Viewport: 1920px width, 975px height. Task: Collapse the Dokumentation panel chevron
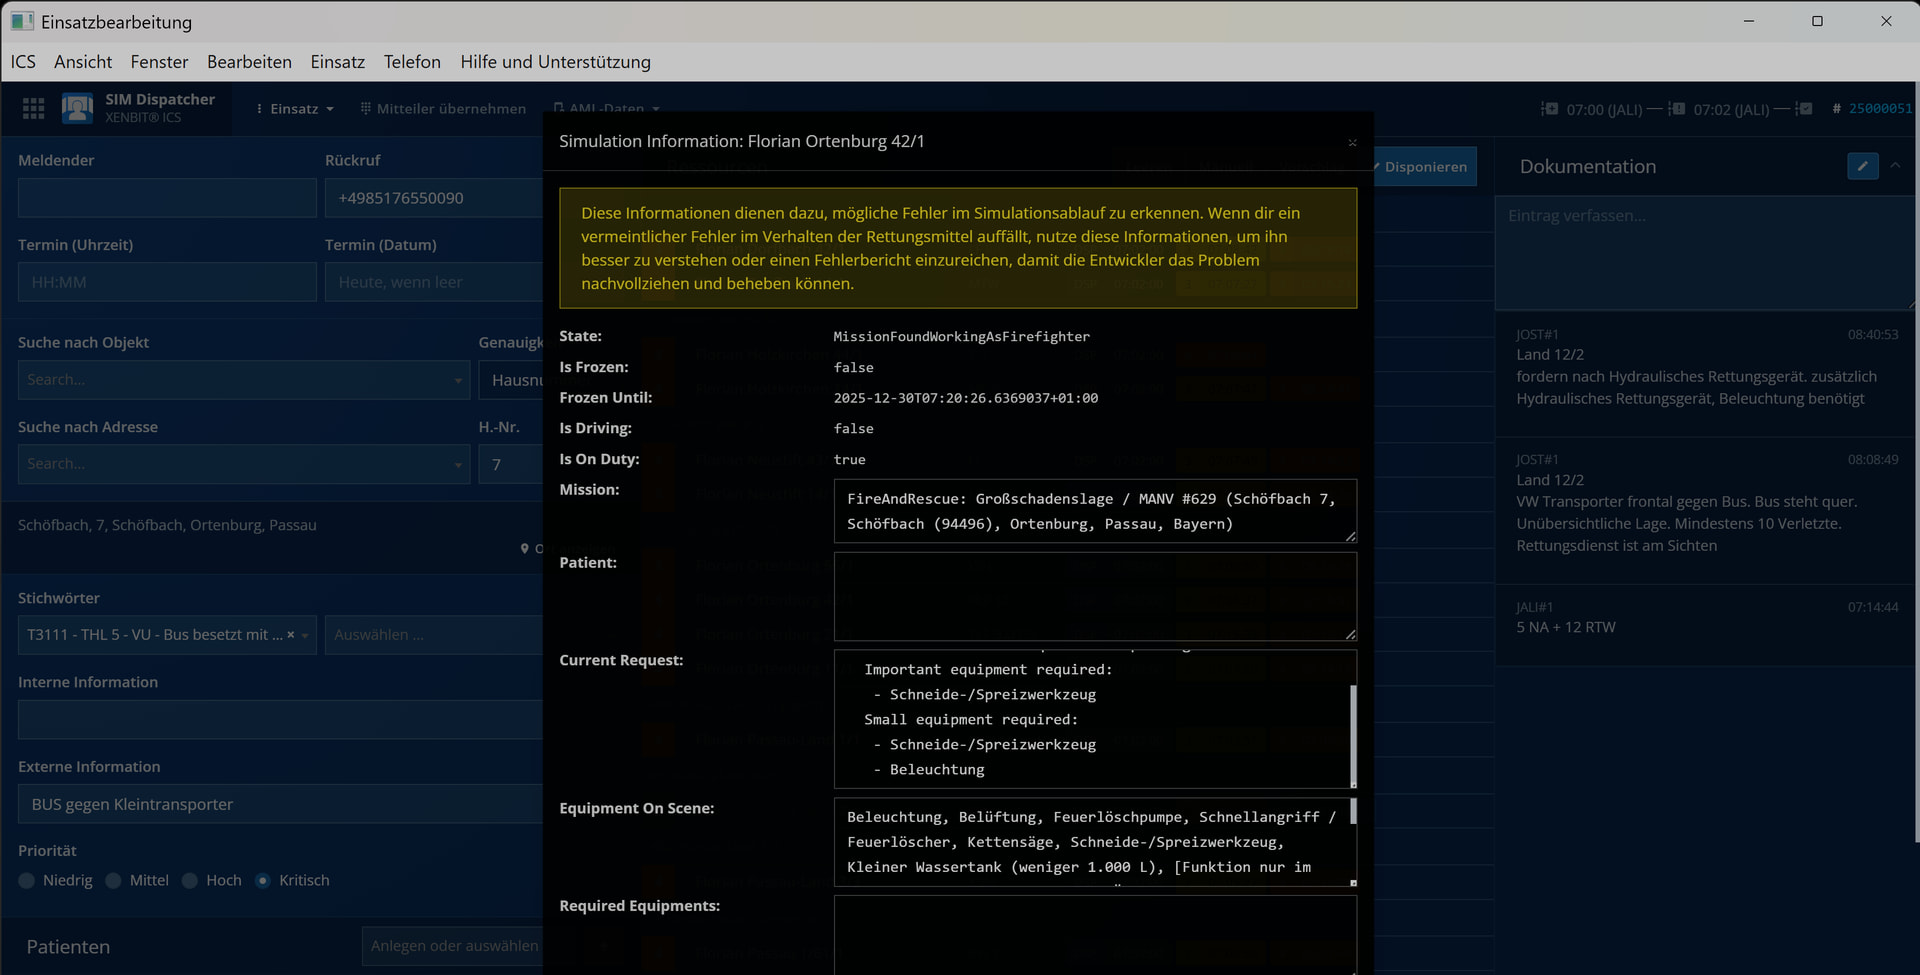[1895, 166]
